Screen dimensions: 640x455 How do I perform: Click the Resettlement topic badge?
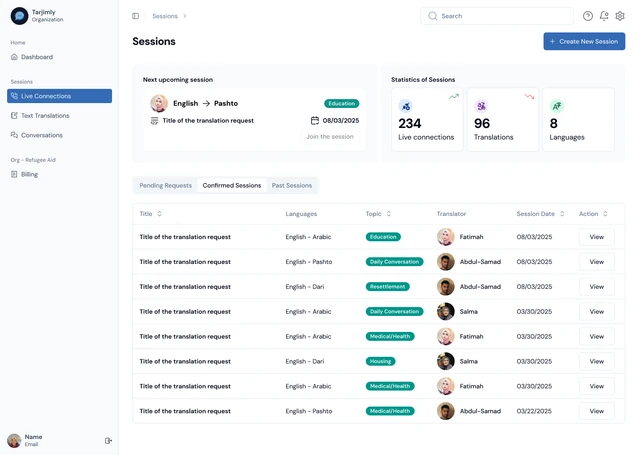(x=387, y=287)
